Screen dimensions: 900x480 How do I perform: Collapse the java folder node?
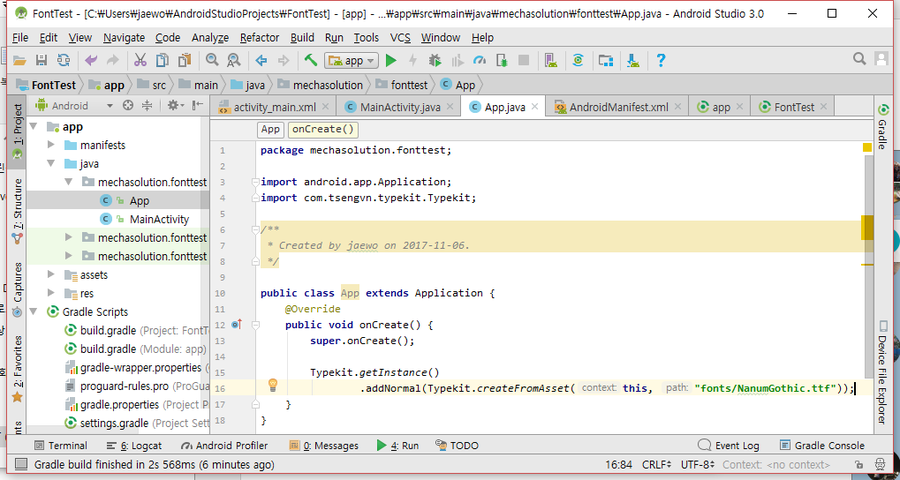(x=51, y=164)
